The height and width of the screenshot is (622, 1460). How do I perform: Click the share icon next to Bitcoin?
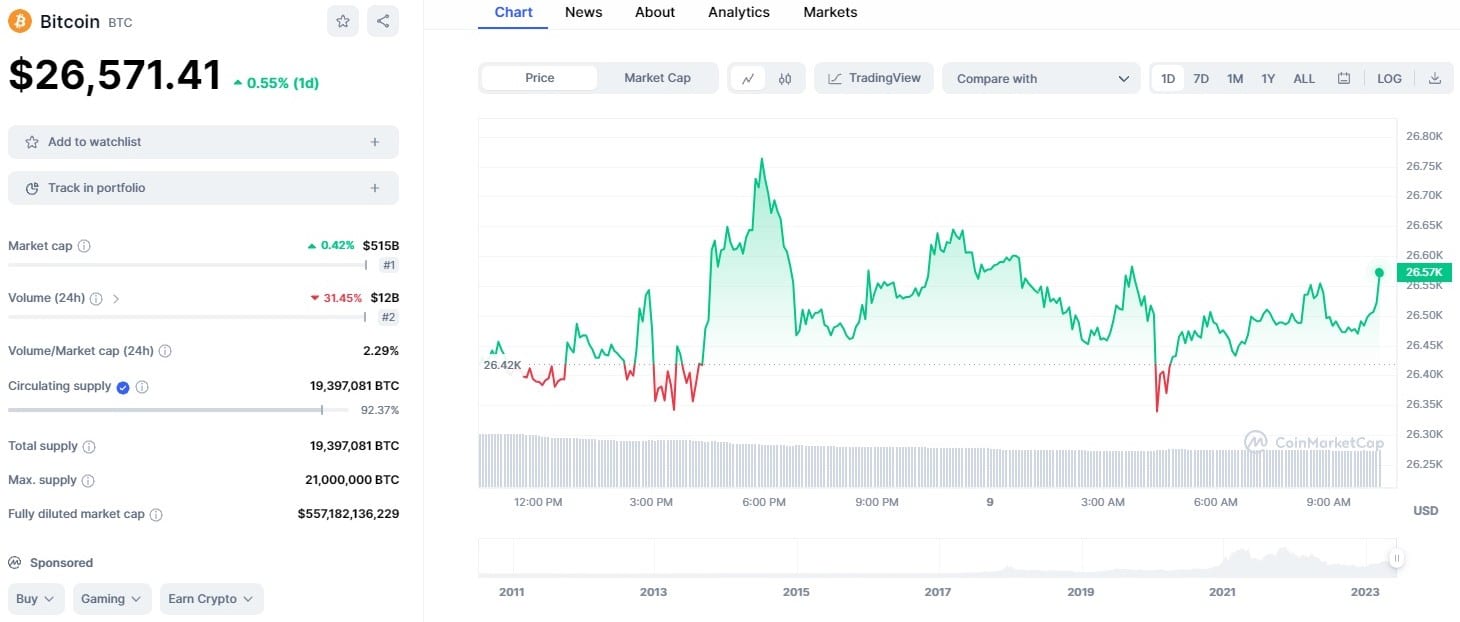383,21
